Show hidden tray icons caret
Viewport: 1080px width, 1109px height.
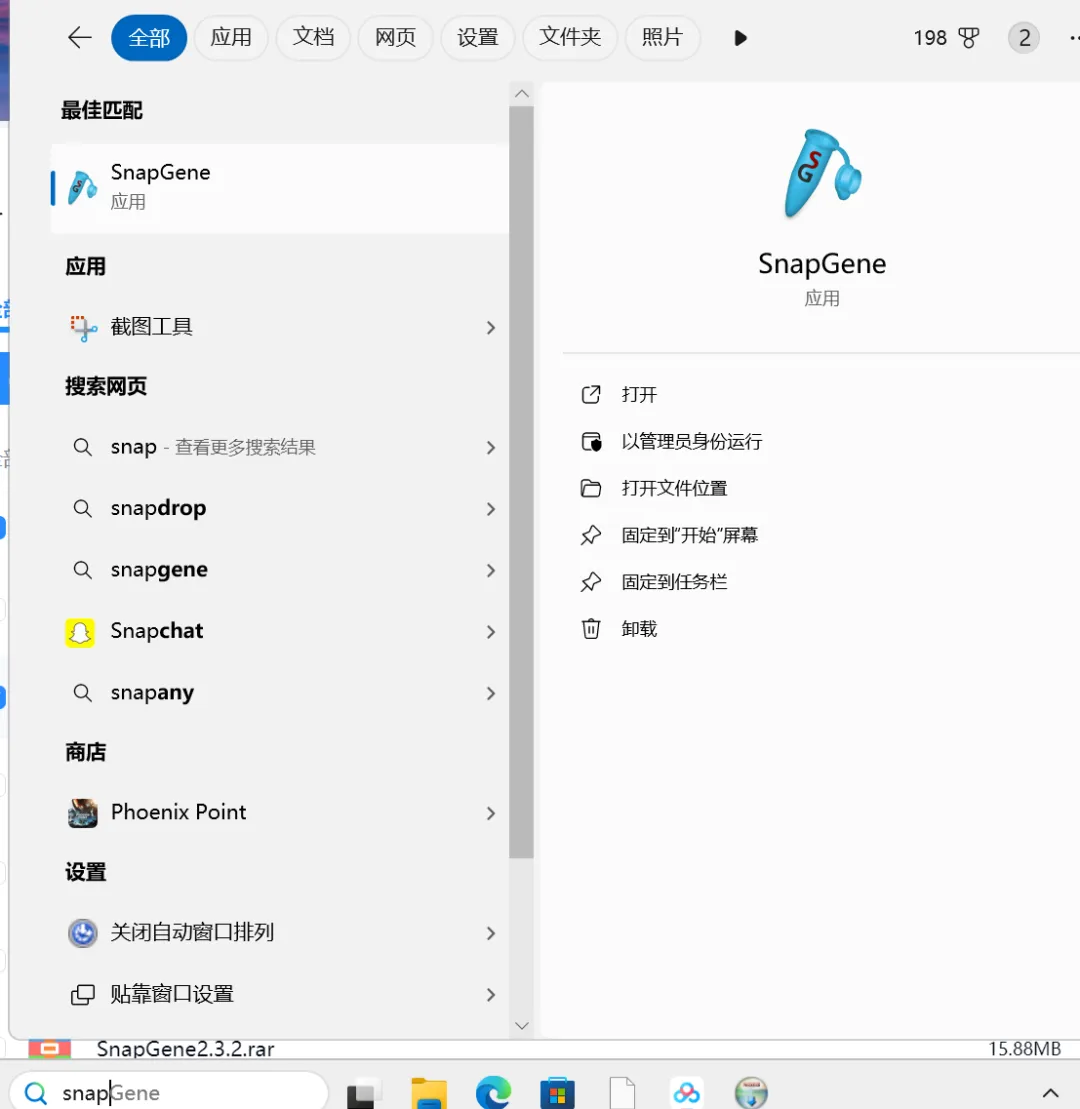1050,1093
